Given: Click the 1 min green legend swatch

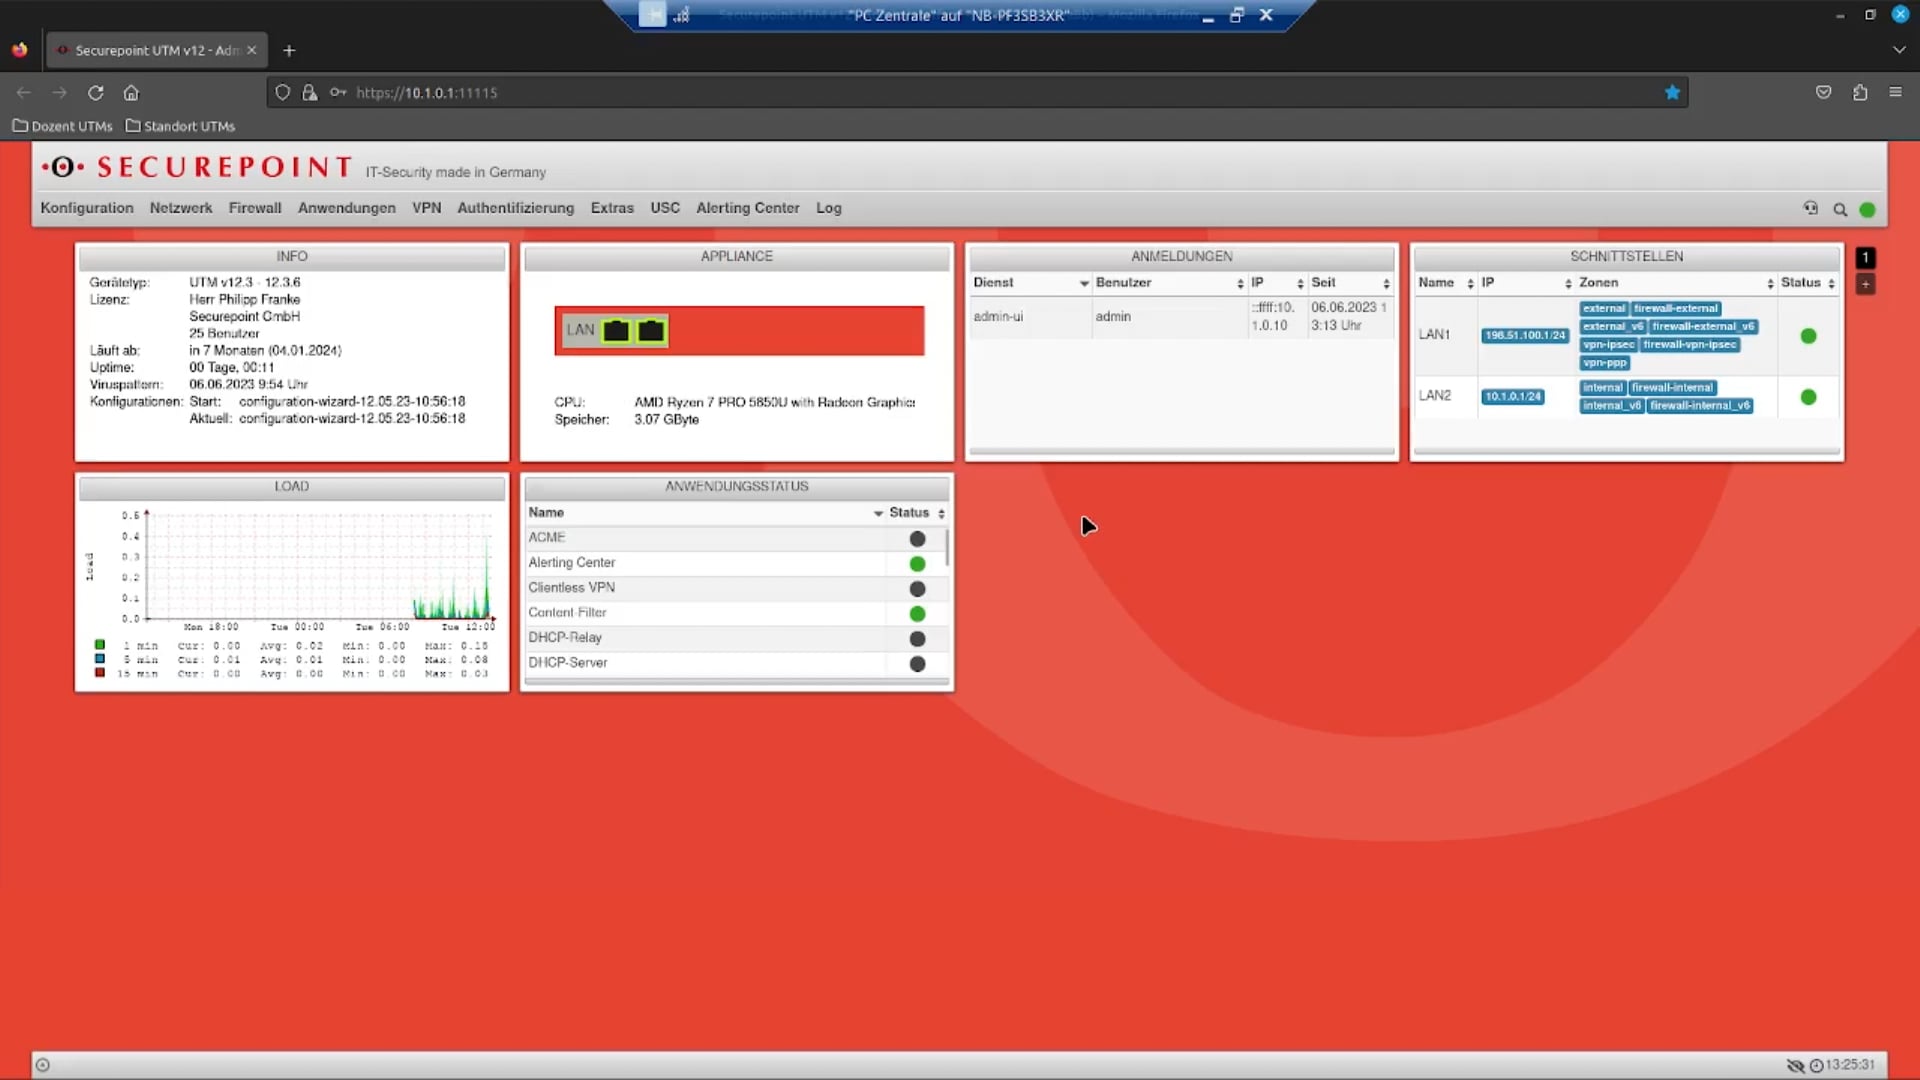Looking at the screenshot, I should pyautogui.click(x=100, y=645).
